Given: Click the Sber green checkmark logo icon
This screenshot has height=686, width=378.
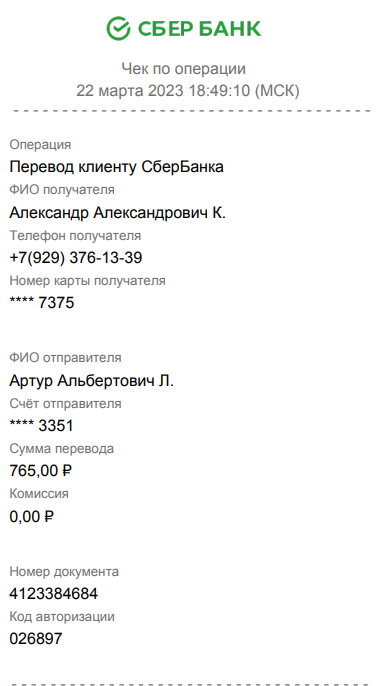Looking at the screenshot, I should [x=118, y=28].
